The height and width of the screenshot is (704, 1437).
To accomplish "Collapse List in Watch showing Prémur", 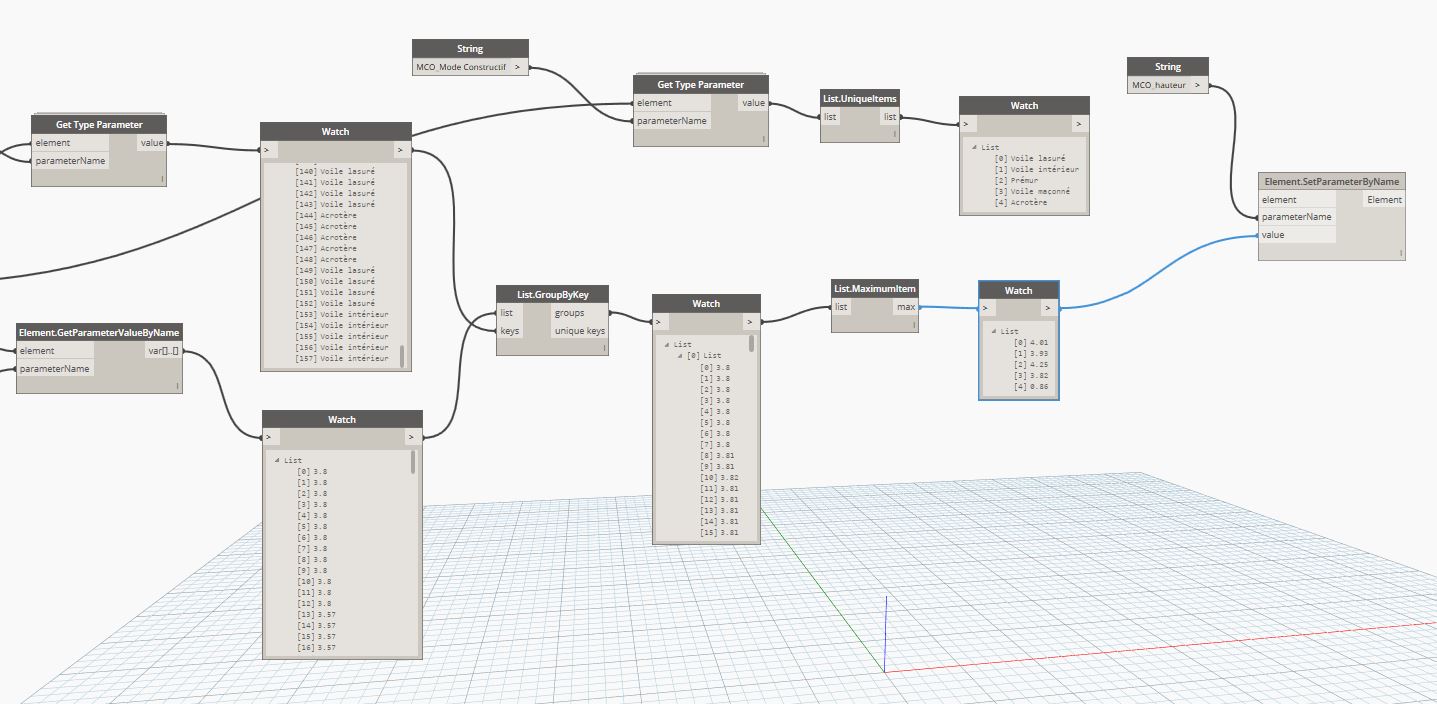I will tap(974, 147).
